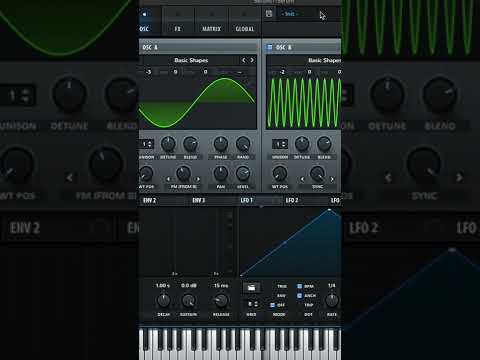Click the OSC B octave value -2
The image size is (480, 360).
[282, 72]
